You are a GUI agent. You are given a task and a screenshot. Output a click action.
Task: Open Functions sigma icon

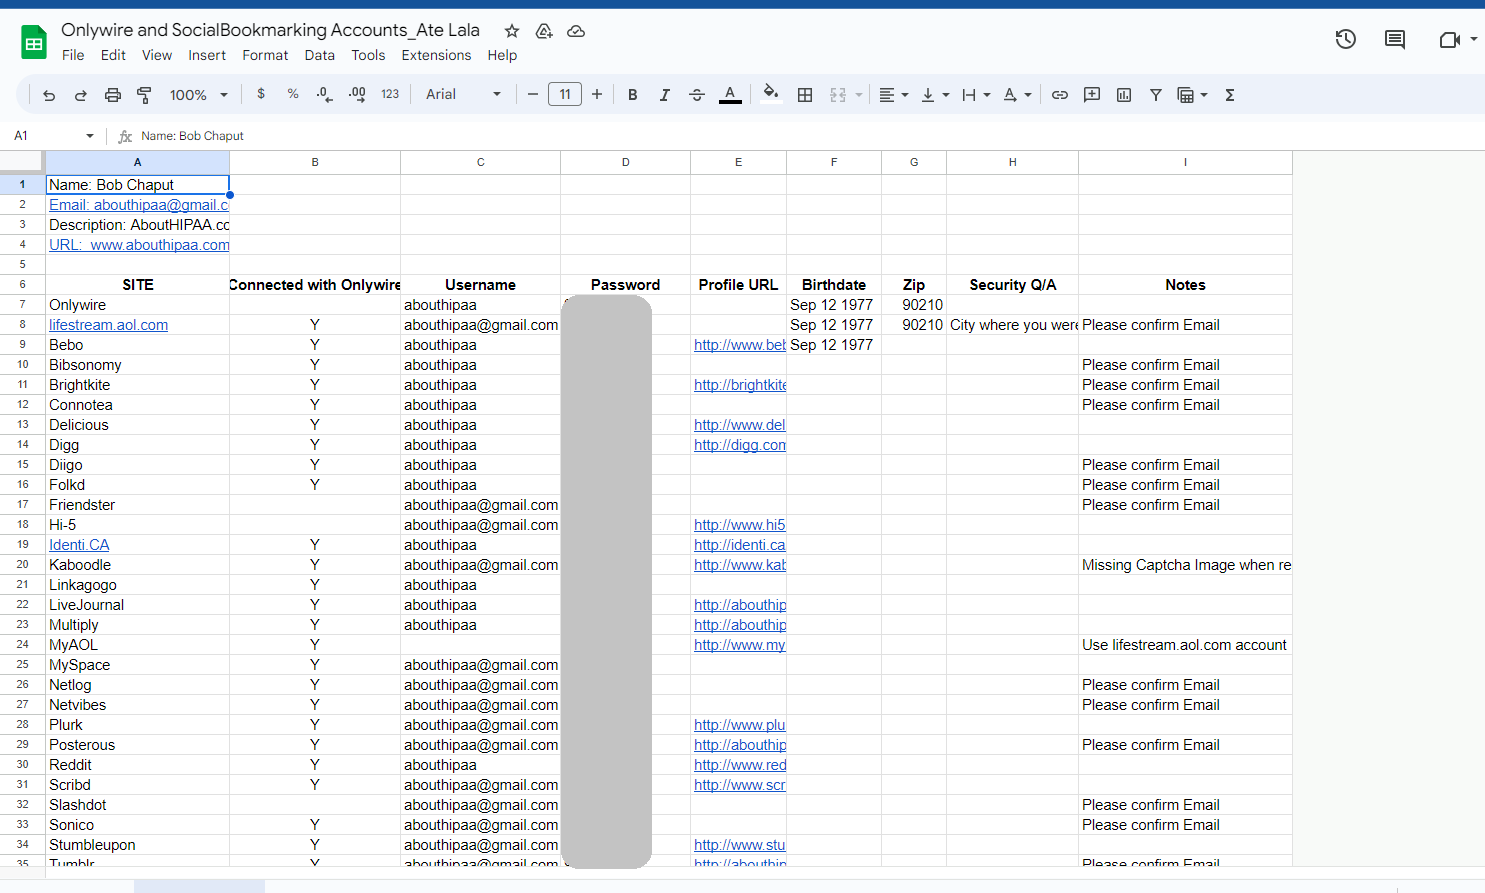(x=1230, y=95)
